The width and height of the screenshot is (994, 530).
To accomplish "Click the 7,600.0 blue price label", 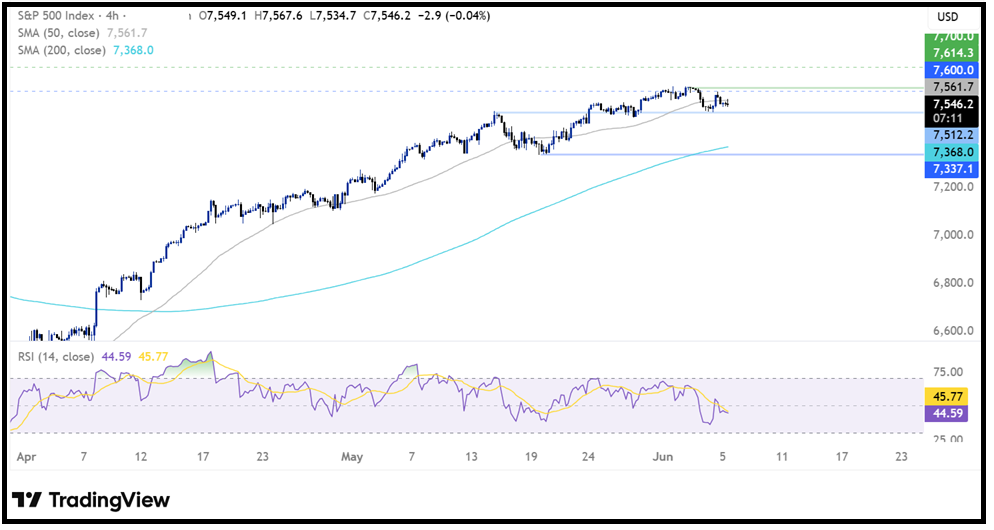I will (952, 70).
